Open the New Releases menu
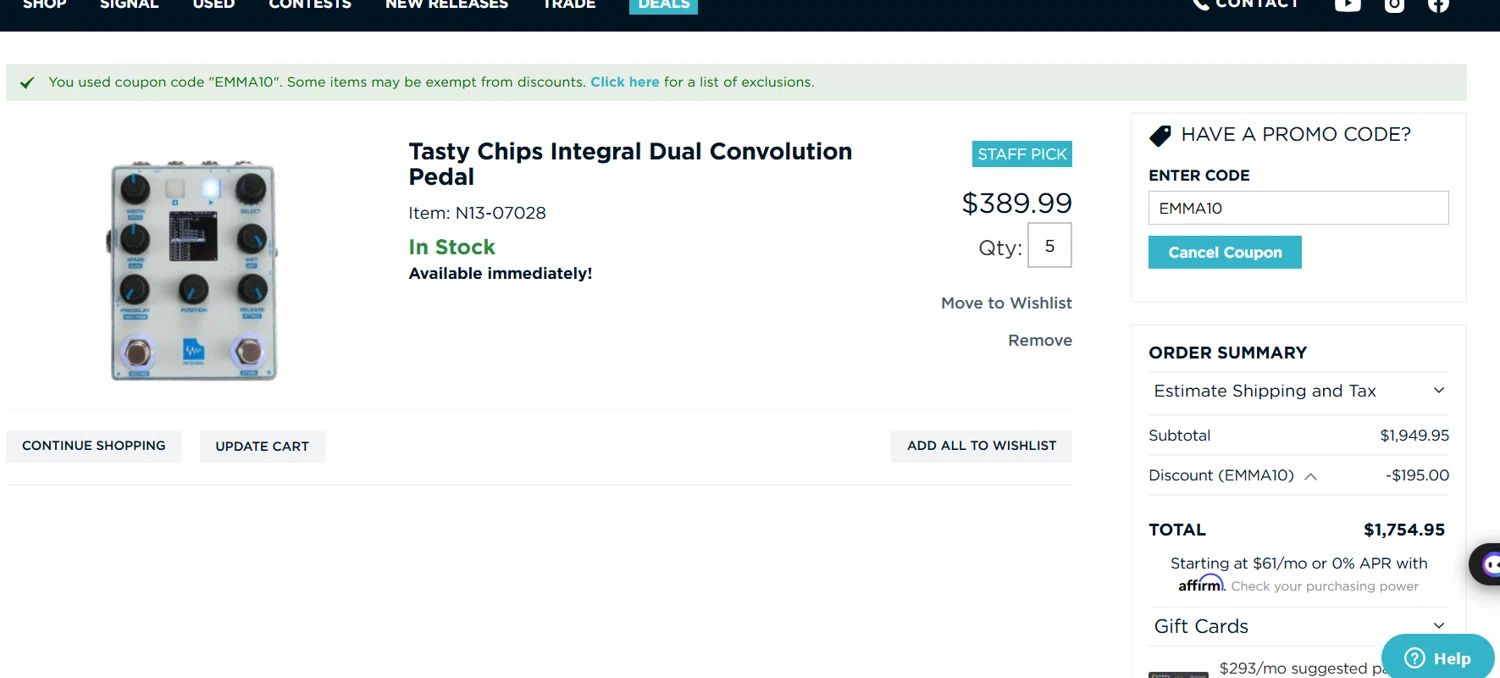 pyautogui.click(x=446, y=5)
